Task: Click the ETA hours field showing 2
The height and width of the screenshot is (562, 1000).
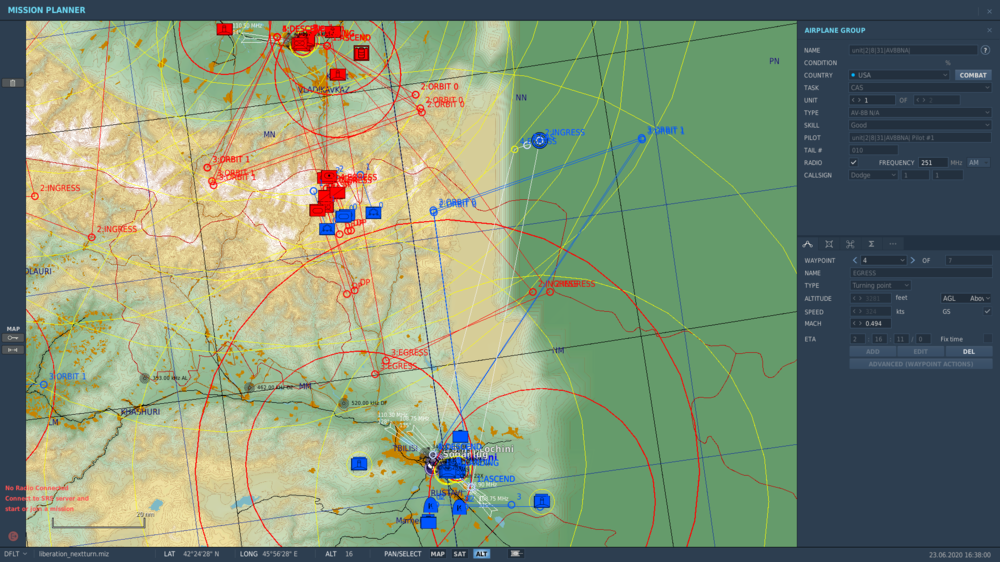Action: tap(858, 339)
